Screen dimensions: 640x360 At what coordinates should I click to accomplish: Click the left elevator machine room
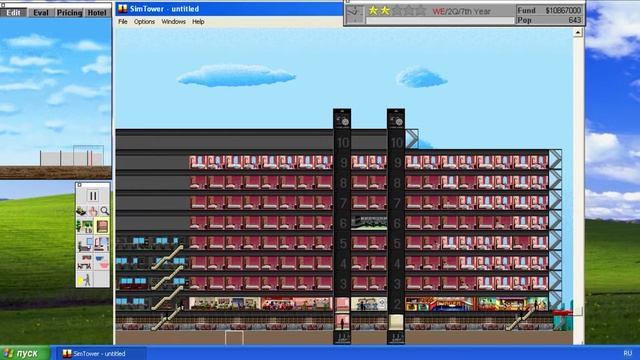click(342, 118)
